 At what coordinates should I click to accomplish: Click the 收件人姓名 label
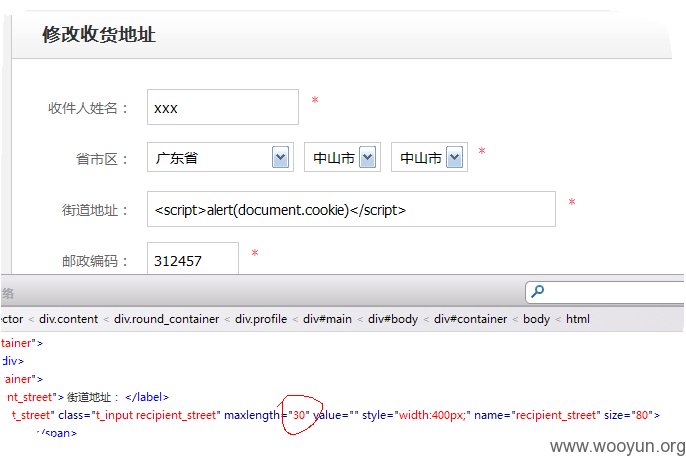coord(88,108)
